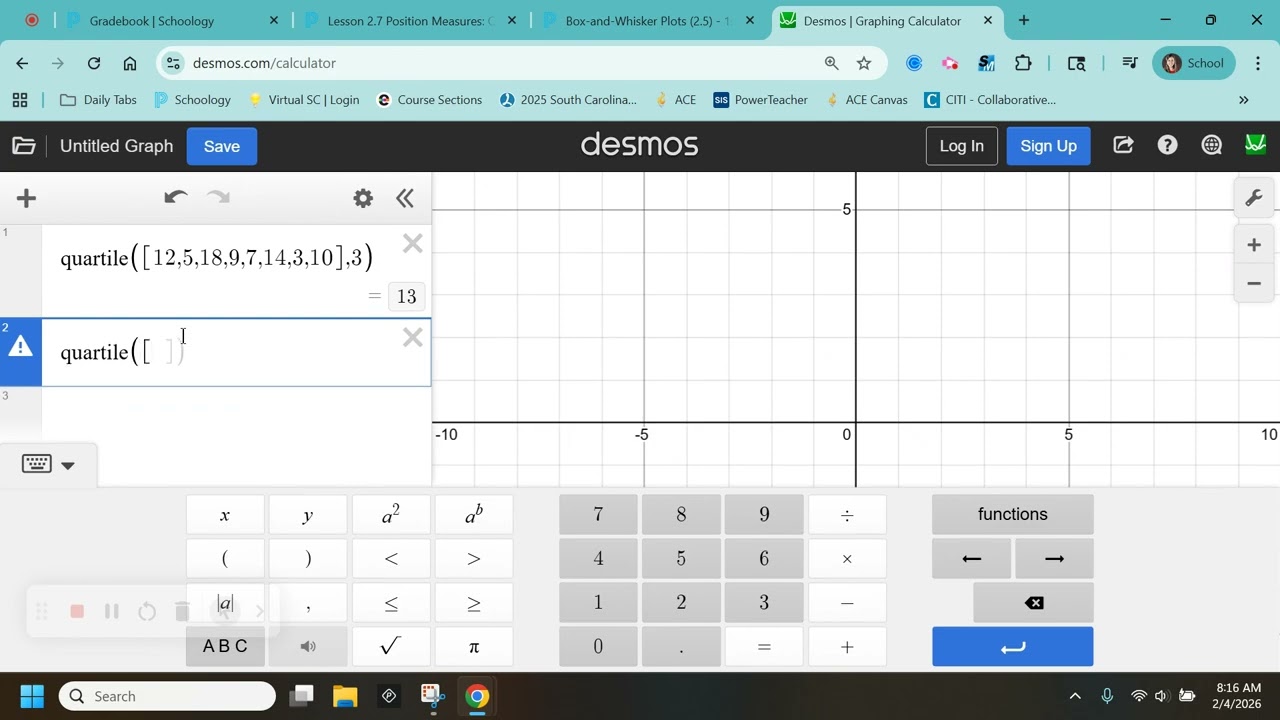Viewport: 1280px width, 720px height.
Task: Switch to Lesson 2.7 Position Measures tab
Action: [x=409, y=20]
